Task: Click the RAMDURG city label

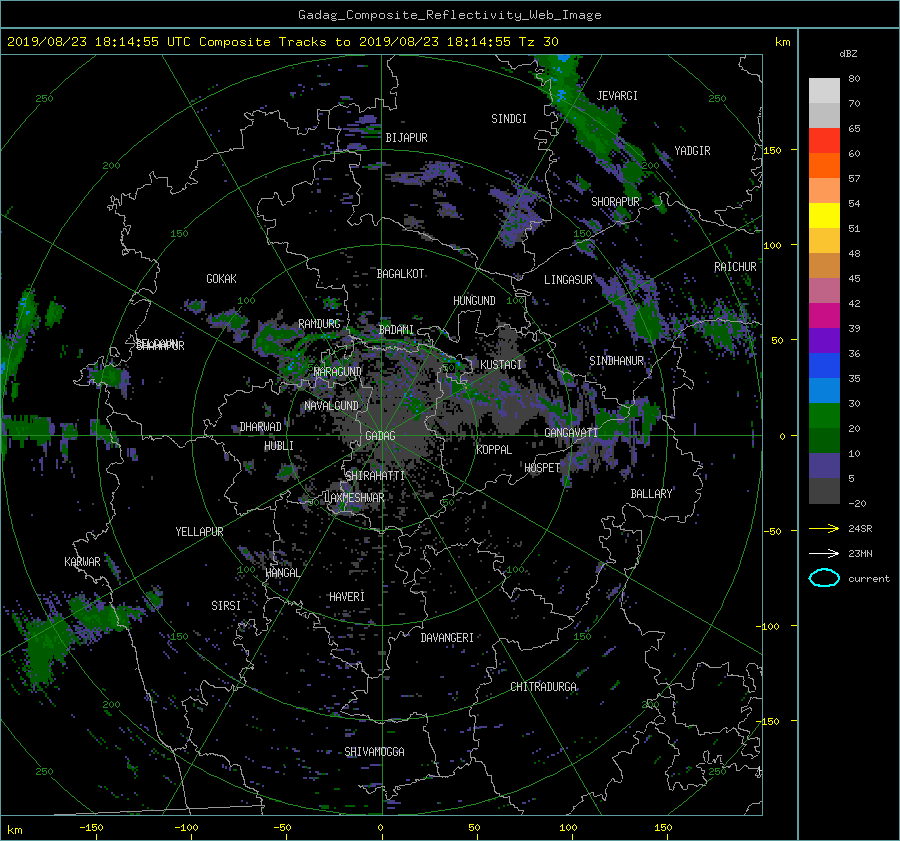Action: pos(319,324)
